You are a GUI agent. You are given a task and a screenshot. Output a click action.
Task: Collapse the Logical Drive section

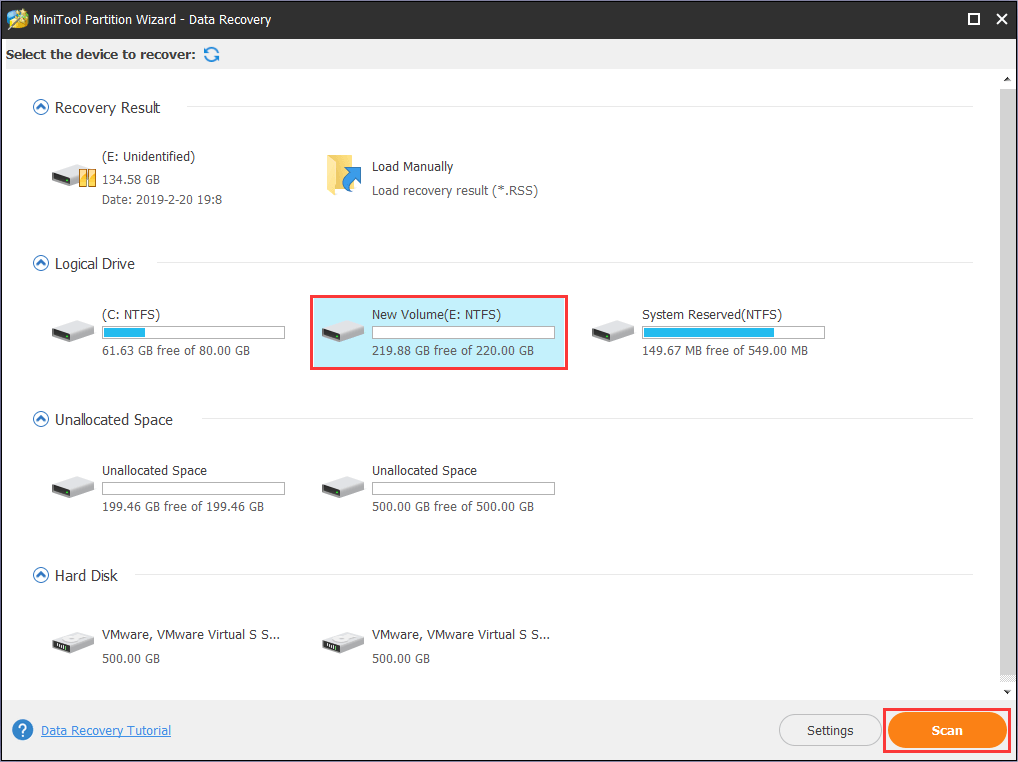click(x=40, y=263)
